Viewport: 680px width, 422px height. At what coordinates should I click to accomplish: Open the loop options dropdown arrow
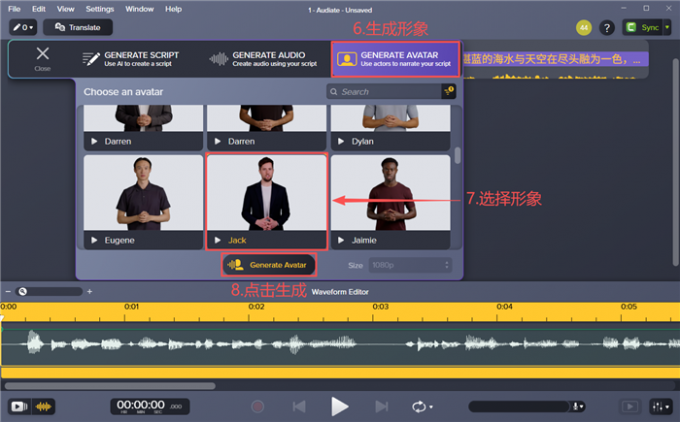coord(431,407)
